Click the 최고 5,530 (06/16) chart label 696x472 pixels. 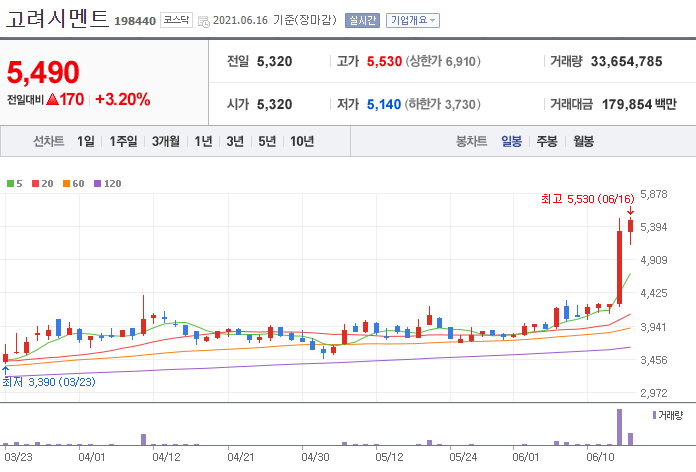click(588, 199)
